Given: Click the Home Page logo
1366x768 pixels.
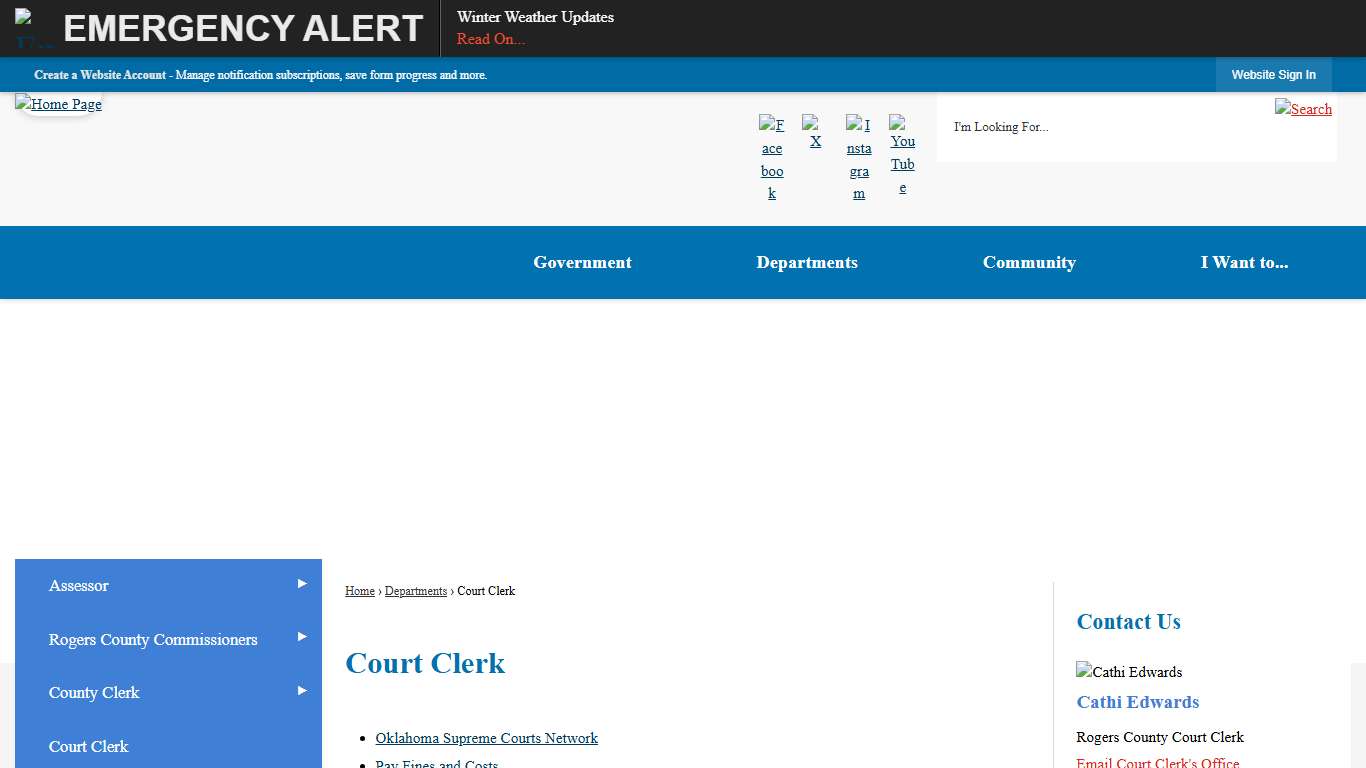Looking at the screenshot, I should [x=58, y=104].
